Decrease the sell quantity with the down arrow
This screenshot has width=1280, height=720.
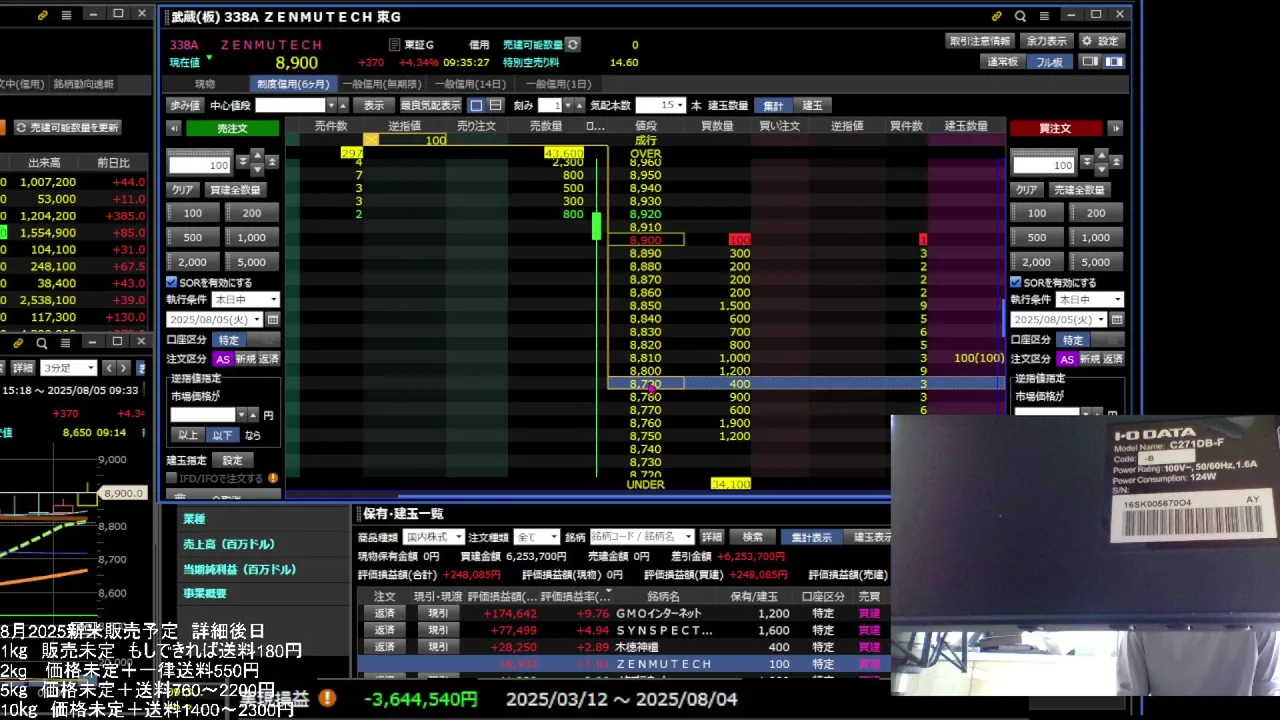[258, 169]
